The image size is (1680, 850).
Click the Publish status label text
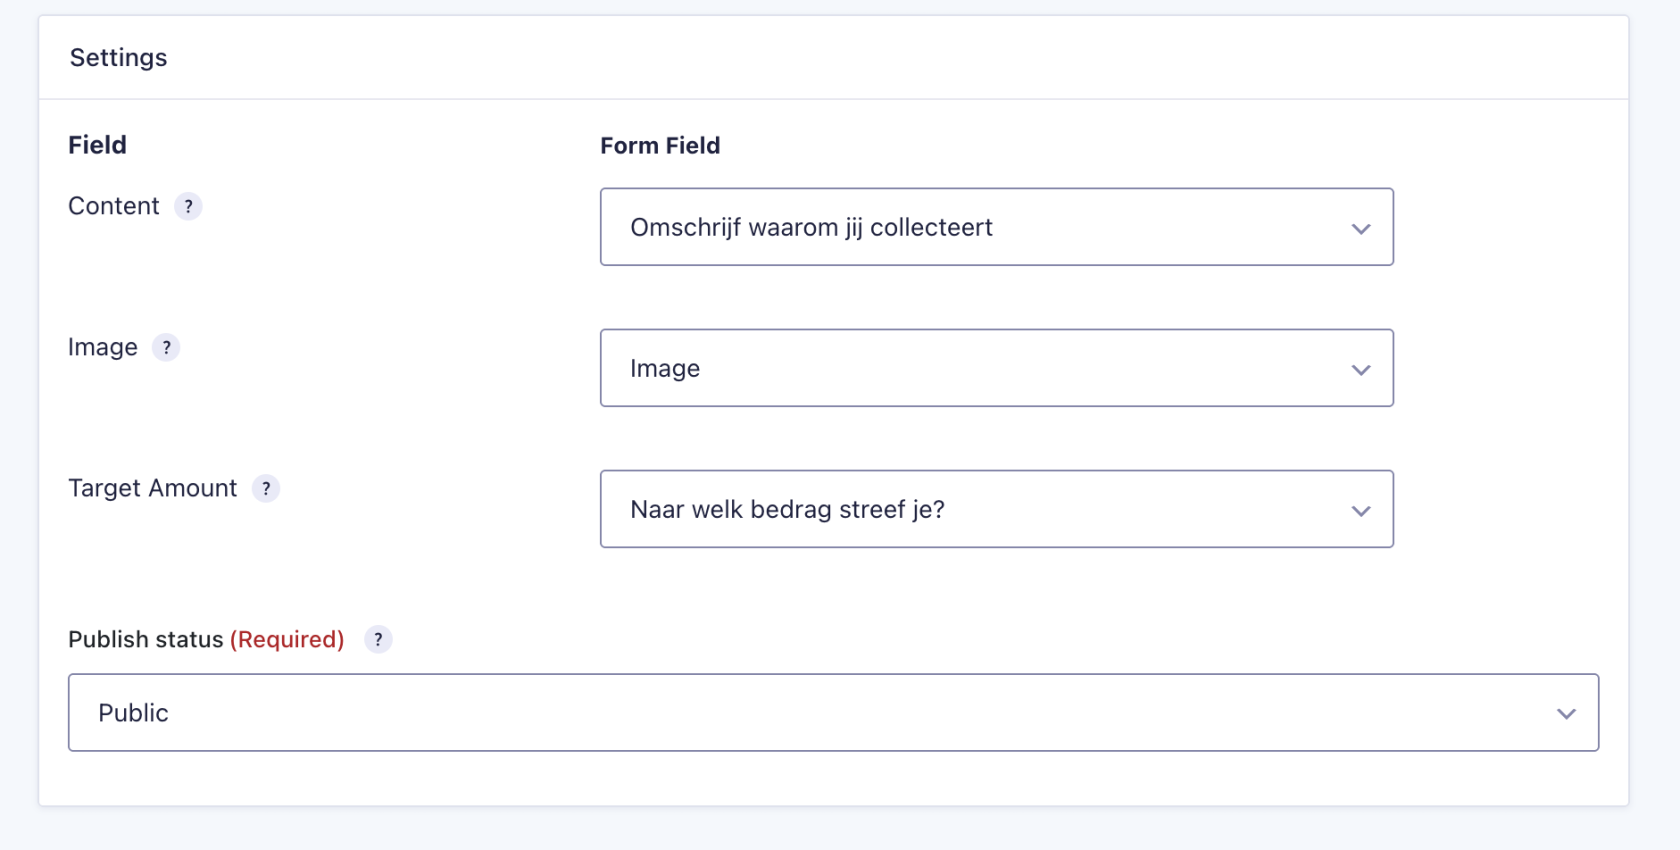(x=145, y=639)
